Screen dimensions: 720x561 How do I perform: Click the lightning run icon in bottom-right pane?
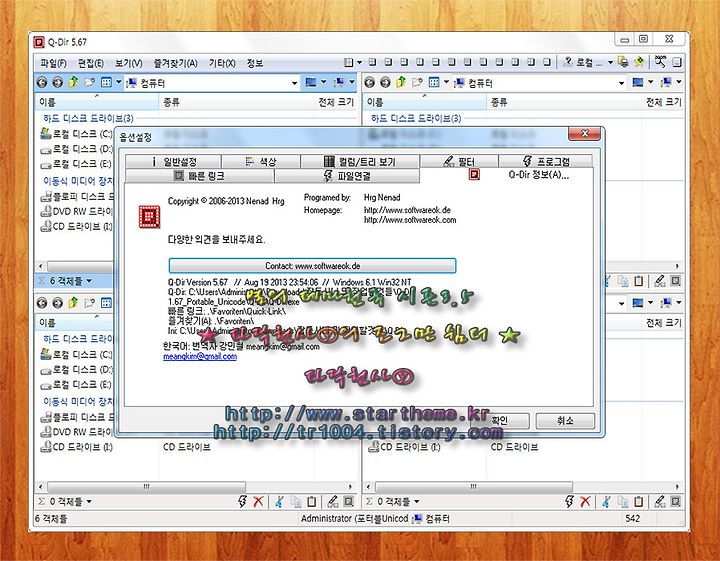click(569, 502)
